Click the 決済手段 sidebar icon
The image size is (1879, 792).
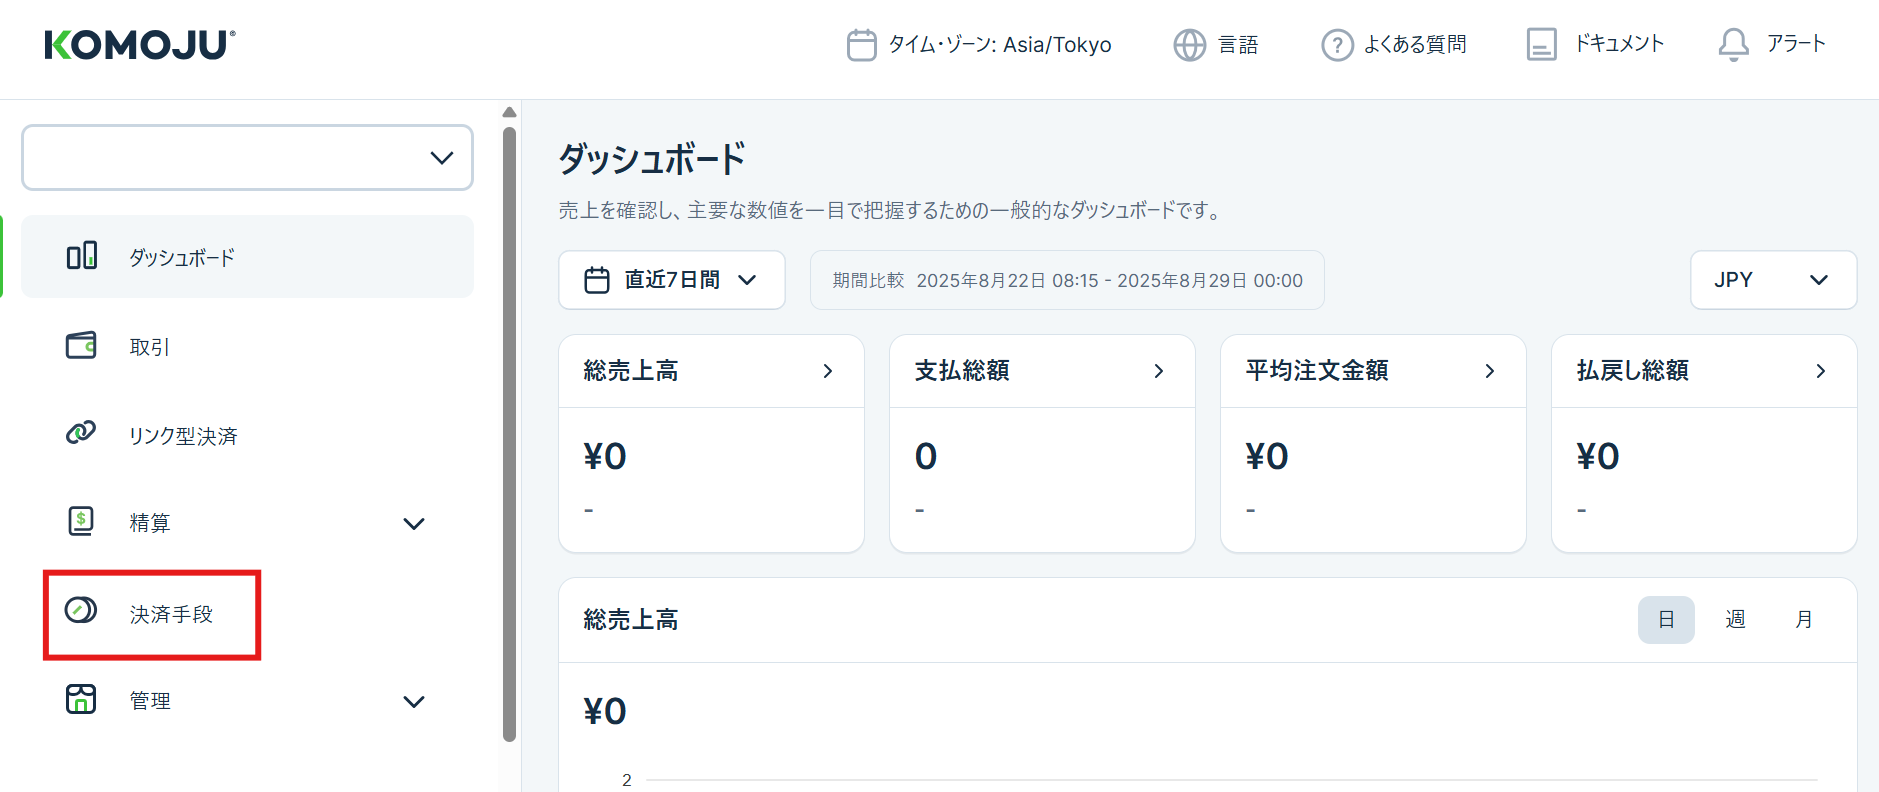81,610
